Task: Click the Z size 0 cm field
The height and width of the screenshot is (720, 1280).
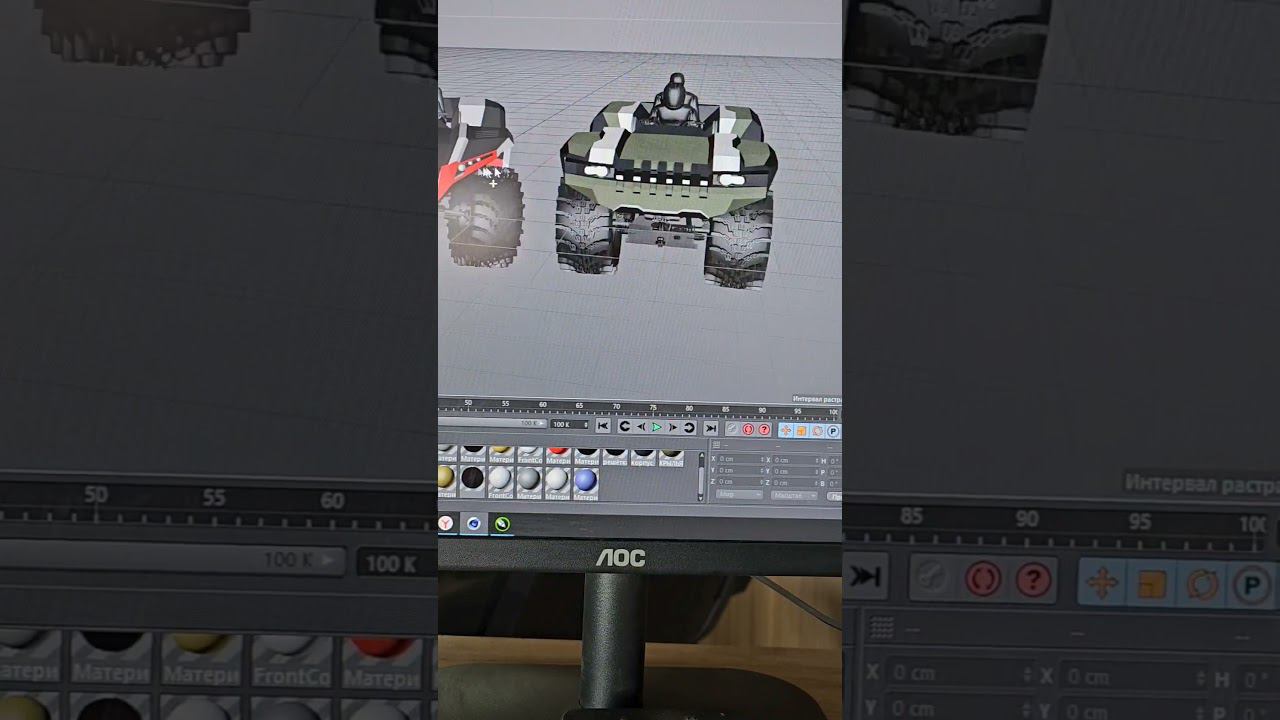Action: pyautogui.click(x=795, y=481)
